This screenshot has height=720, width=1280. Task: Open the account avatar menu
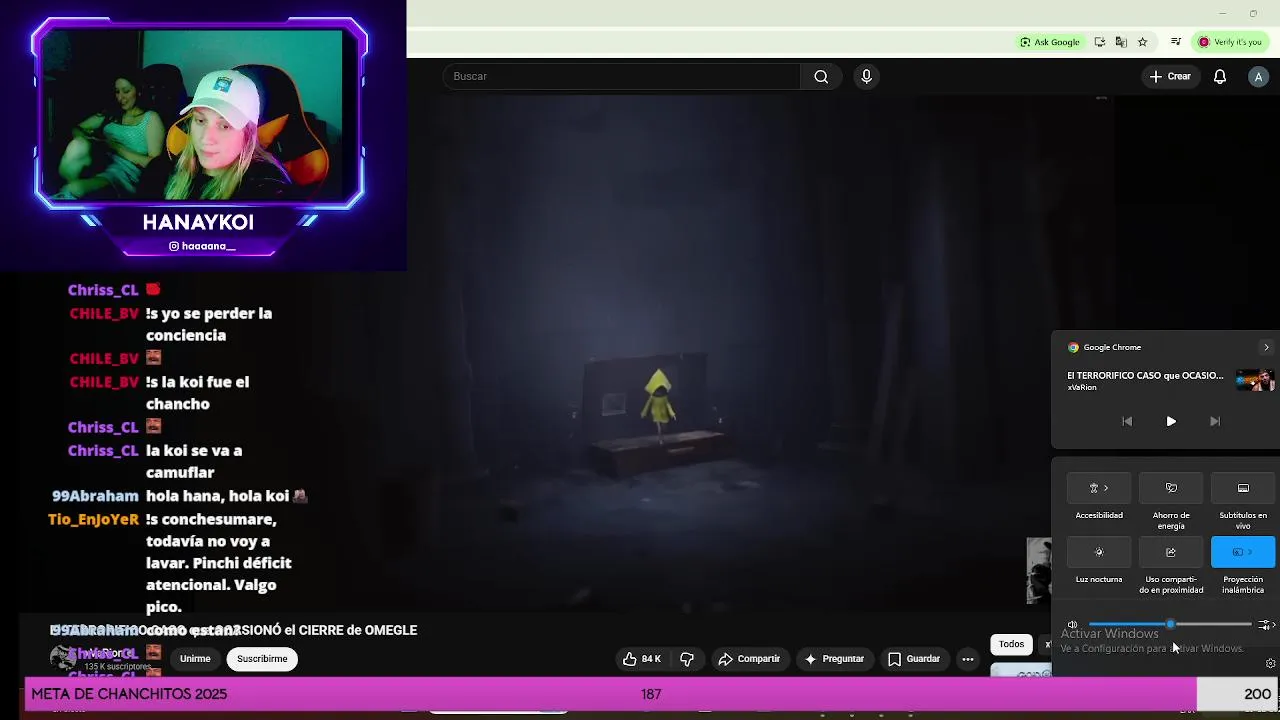[1258, 77]
